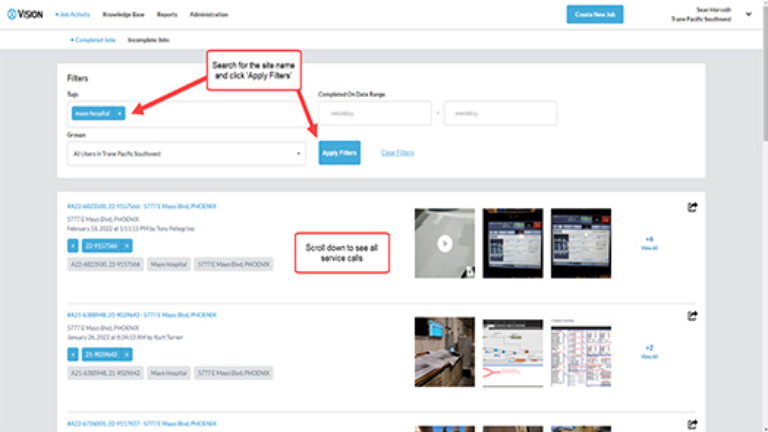Screen dimensions: 768x432
Task: Switch to the Incomplete Jobs tab
Action: [147, 39]
